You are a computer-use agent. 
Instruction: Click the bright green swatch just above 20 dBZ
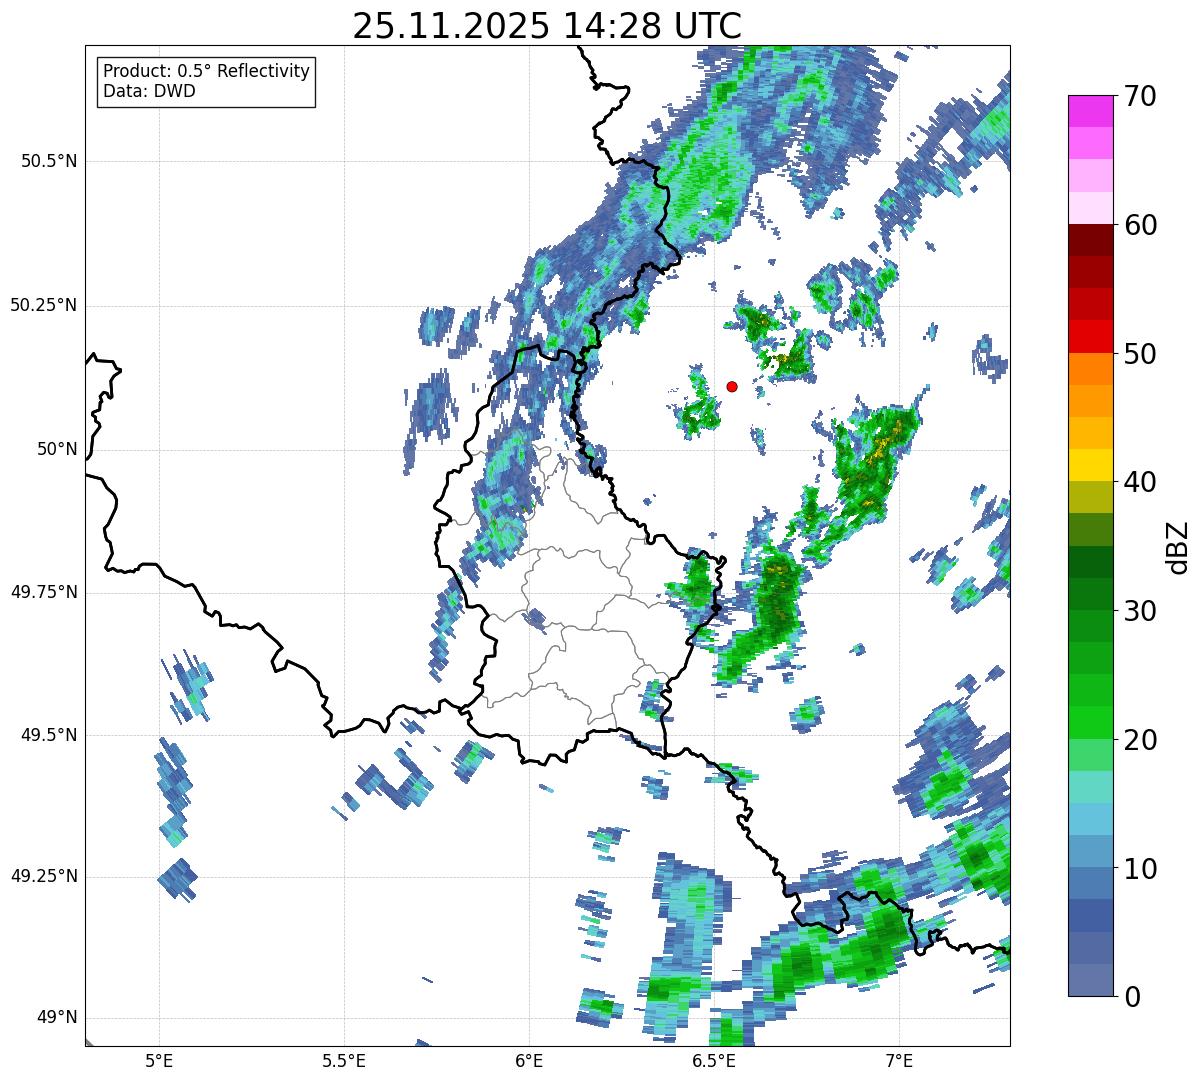(x=1090, y=723)
